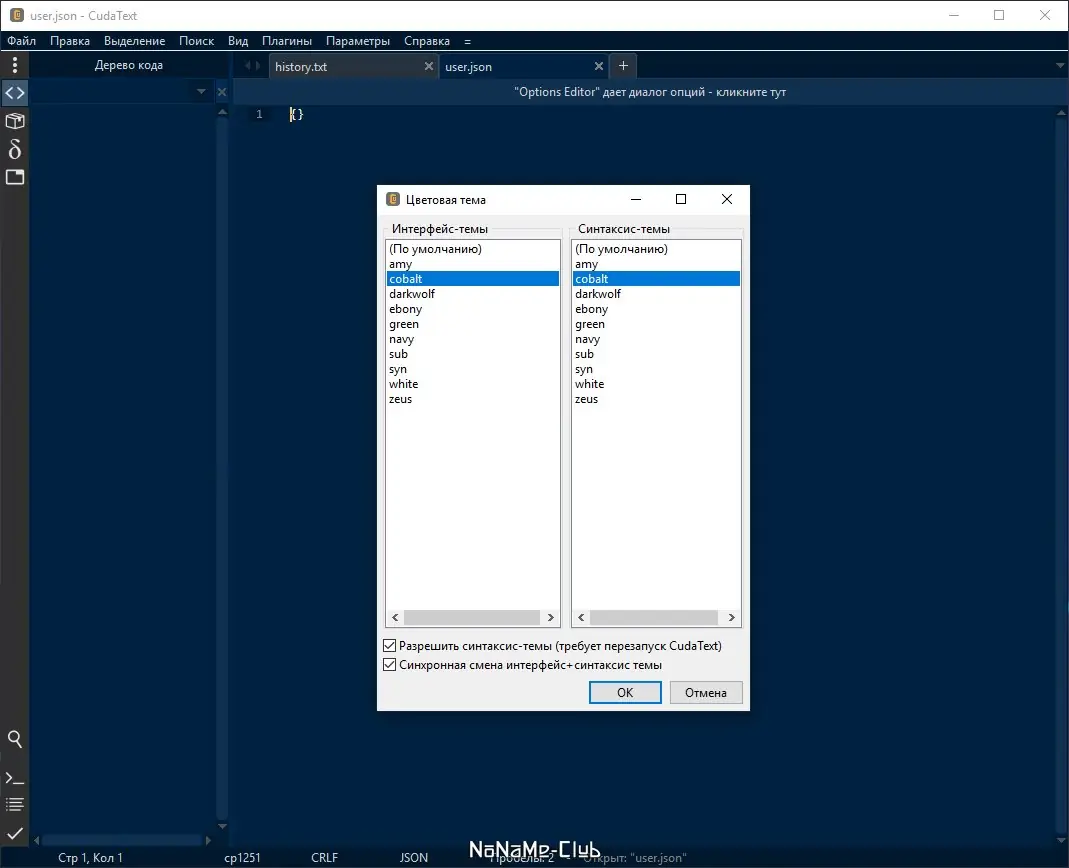
Task: Select 'navy' in Интерфейс-темы list
Action: (x=472, y=339)
